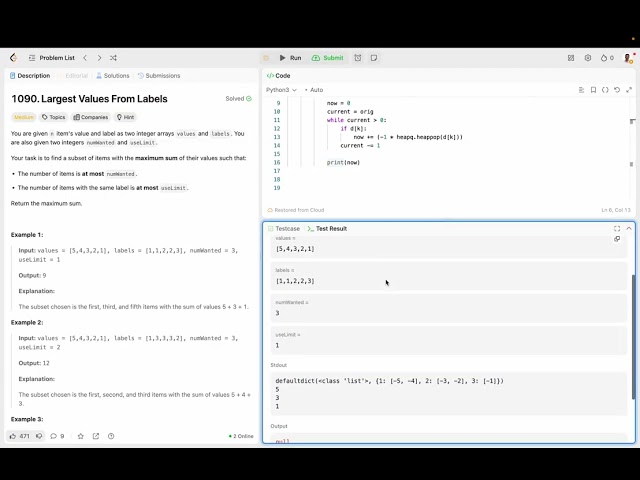Pick a random problem with shuffle icon
The height and width of the screenshot is (480, 640).
click(113, 58)
